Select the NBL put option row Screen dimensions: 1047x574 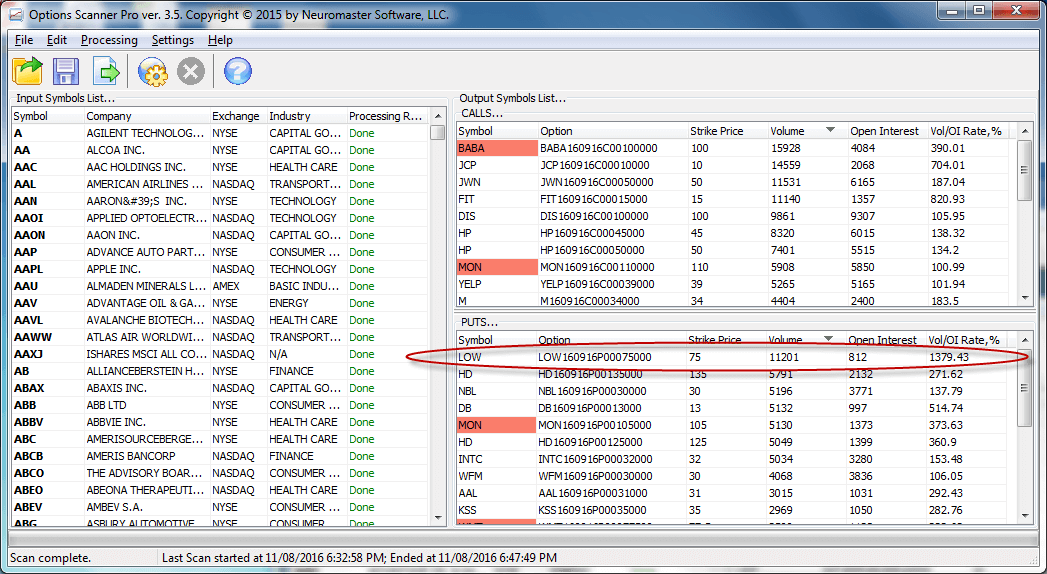pos(731,391)
